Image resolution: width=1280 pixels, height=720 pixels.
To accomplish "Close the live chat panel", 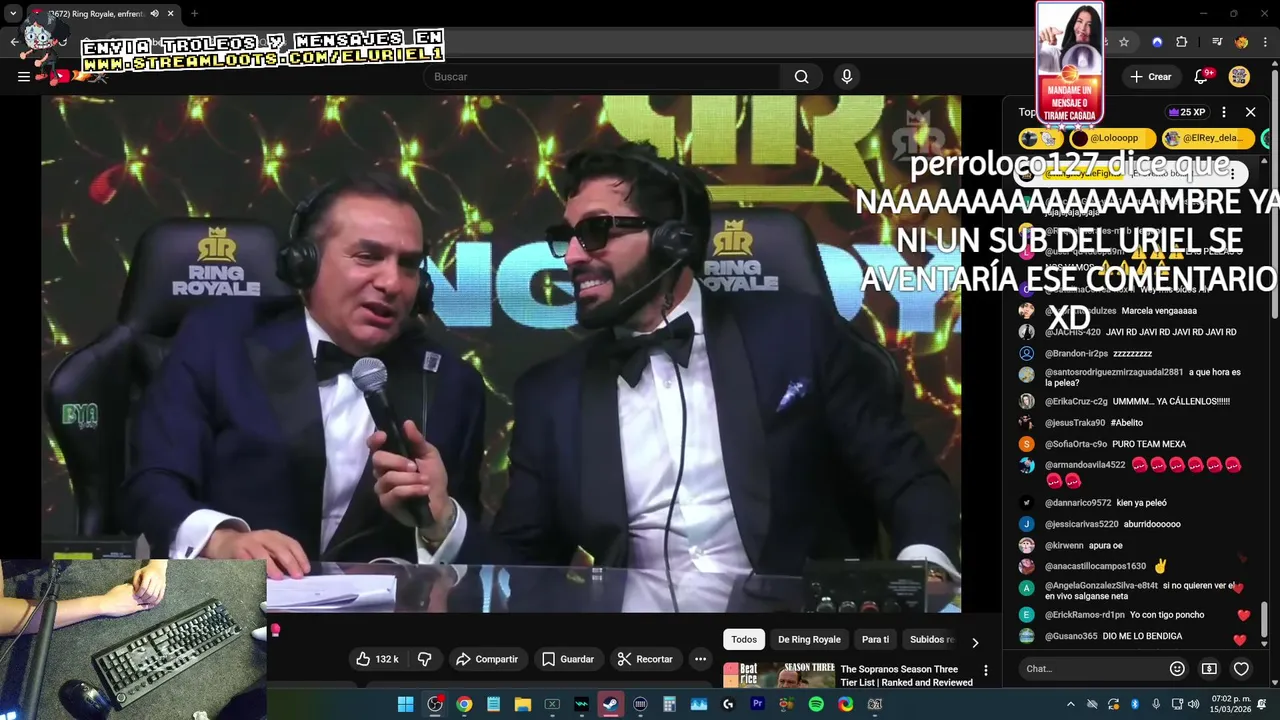I will [1250, 112].
